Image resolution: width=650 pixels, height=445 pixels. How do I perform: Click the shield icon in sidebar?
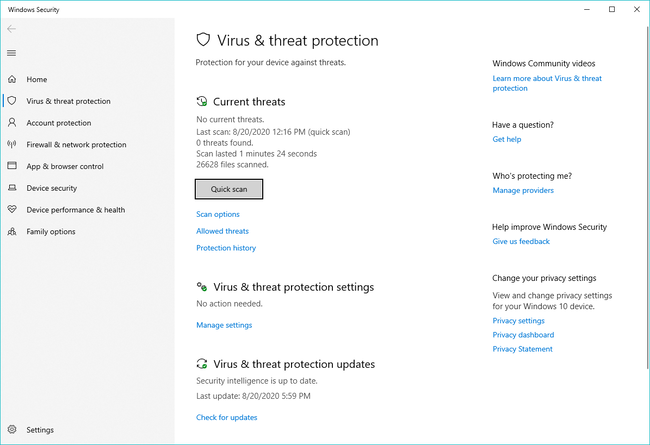(12, 101)
